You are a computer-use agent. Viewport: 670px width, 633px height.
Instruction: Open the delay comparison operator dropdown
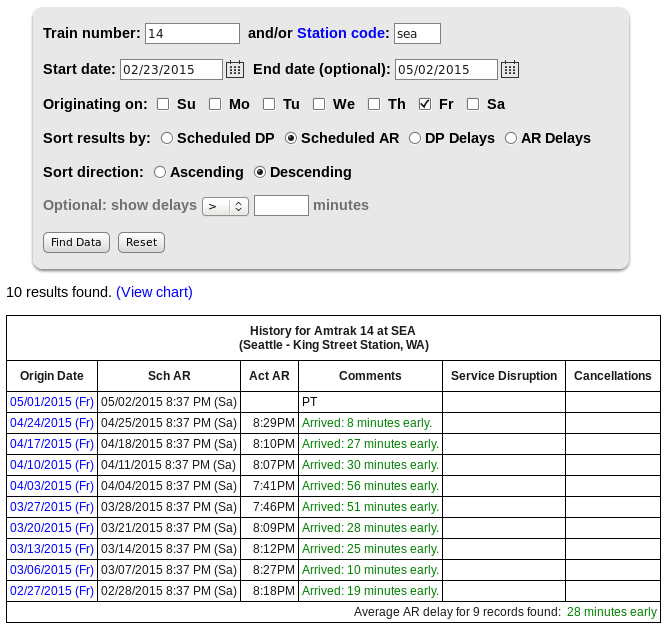[225, 206]
